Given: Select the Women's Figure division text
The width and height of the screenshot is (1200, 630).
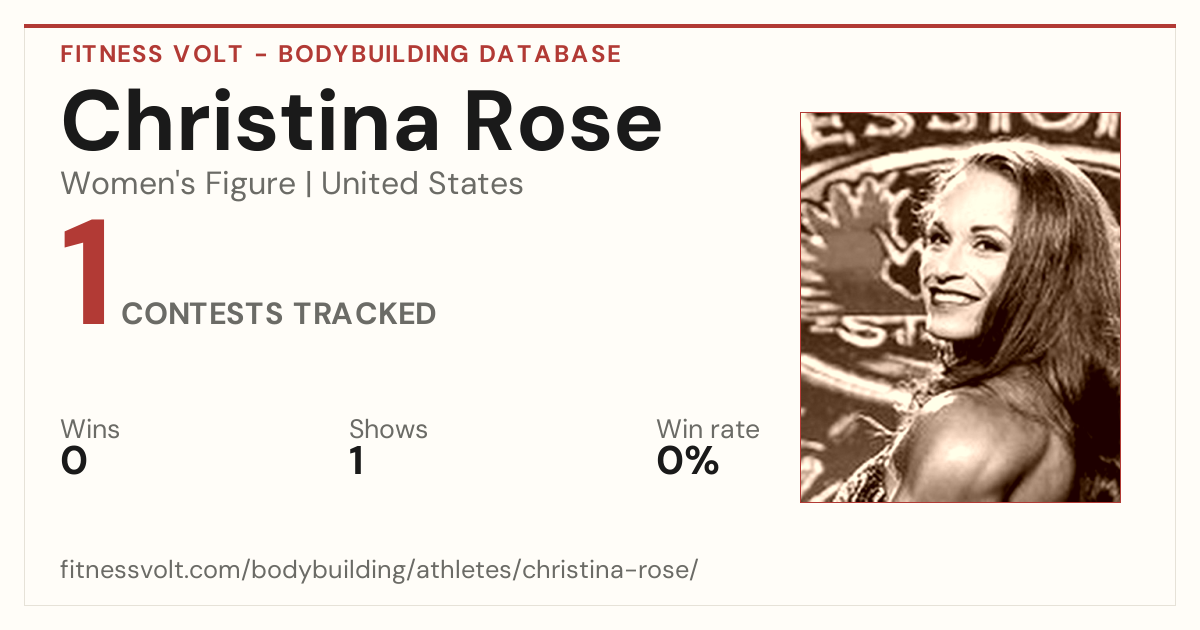Looking at the screenshot, I should (x=178, y=184).
